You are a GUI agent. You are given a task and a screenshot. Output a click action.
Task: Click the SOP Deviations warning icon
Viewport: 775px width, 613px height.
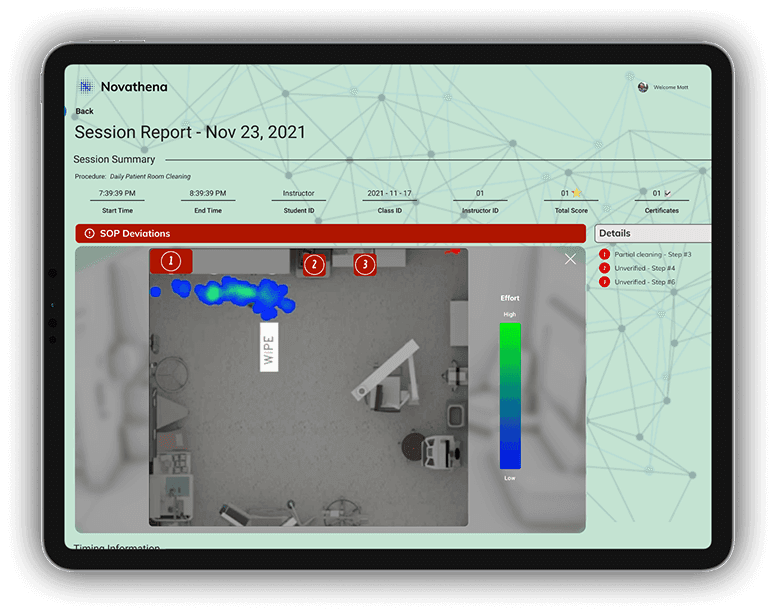89,234
